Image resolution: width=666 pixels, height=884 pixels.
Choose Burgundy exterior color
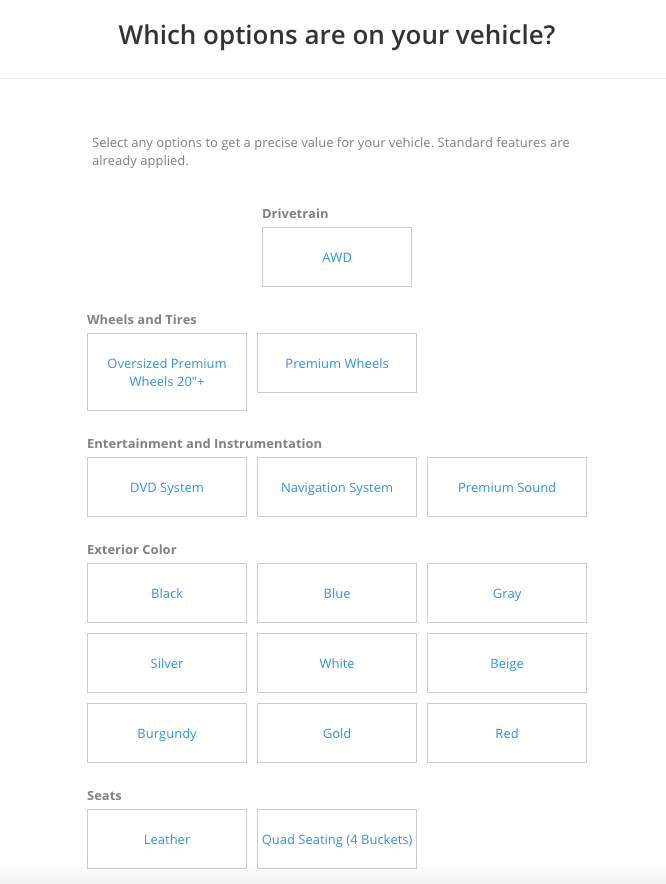point(167,733)
